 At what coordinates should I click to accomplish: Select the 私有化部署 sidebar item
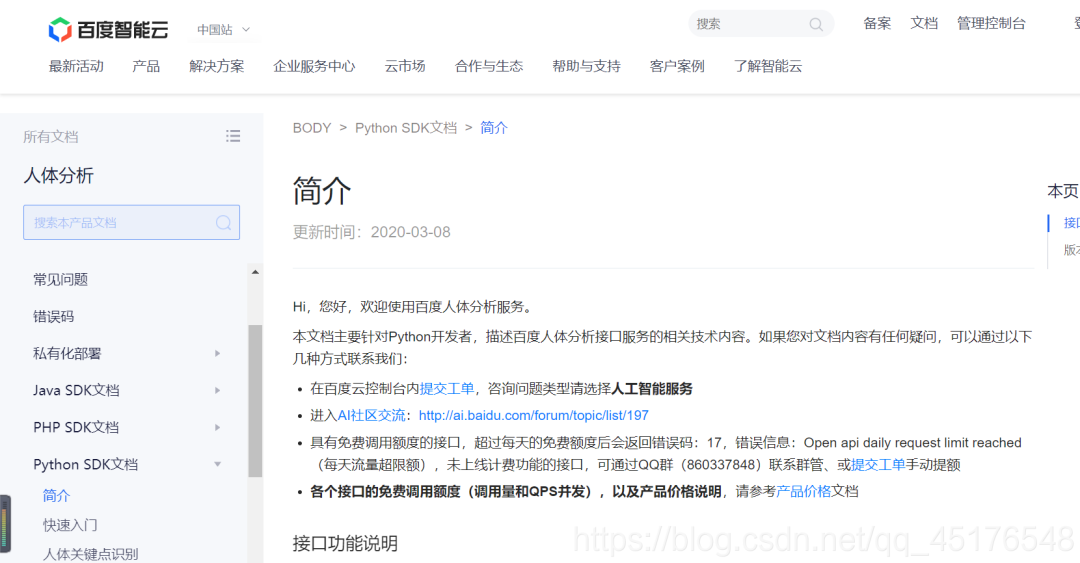[x=67, y=354]
